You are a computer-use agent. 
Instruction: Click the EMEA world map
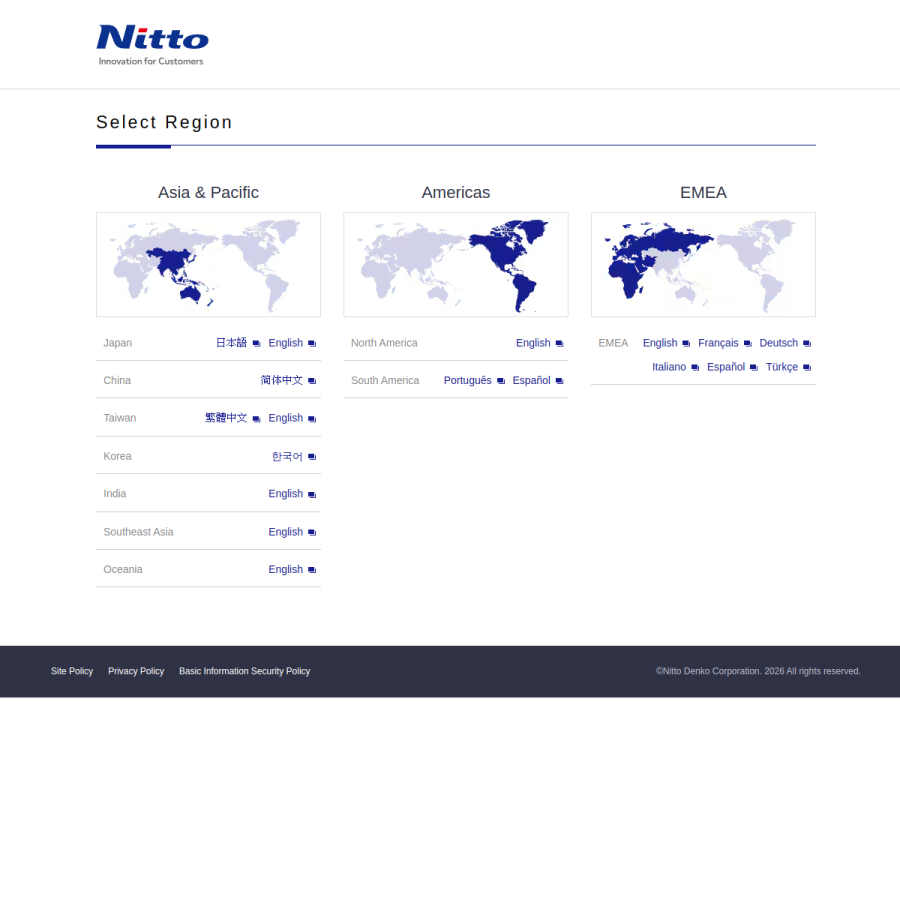[703, 265]
